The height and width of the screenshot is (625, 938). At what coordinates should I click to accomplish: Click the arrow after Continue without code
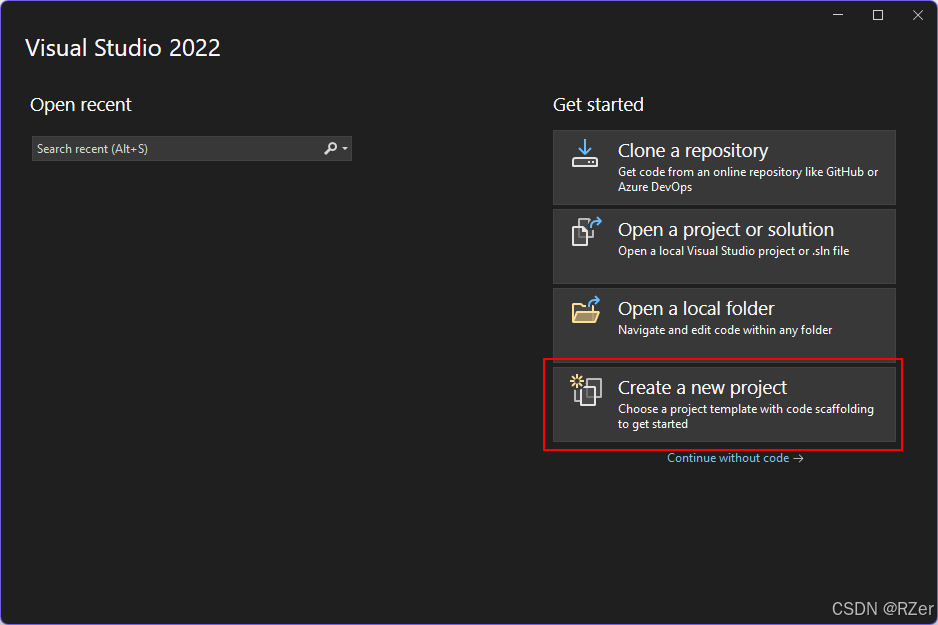click(x=798, y=459)
